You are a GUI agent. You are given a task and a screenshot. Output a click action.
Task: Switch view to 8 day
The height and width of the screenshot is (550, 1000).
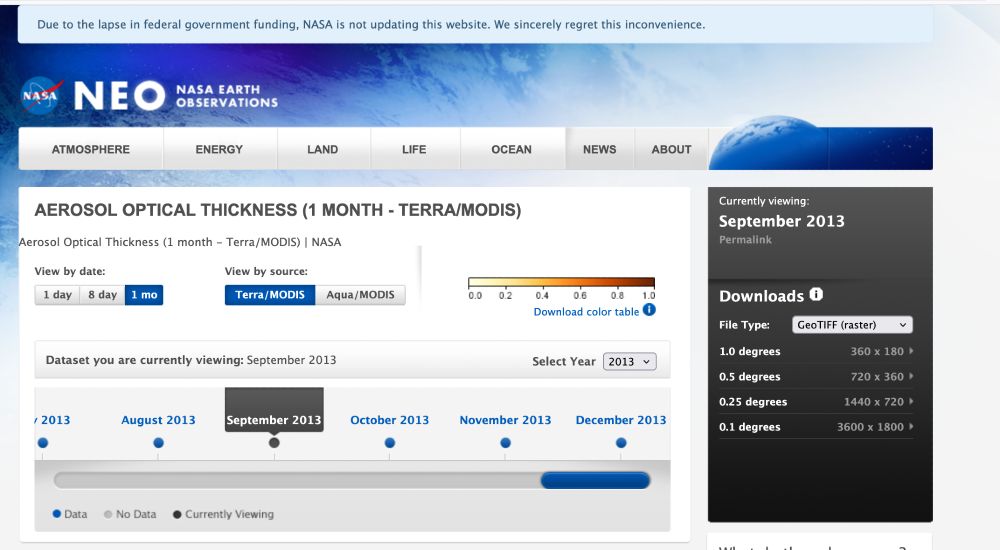103,295
